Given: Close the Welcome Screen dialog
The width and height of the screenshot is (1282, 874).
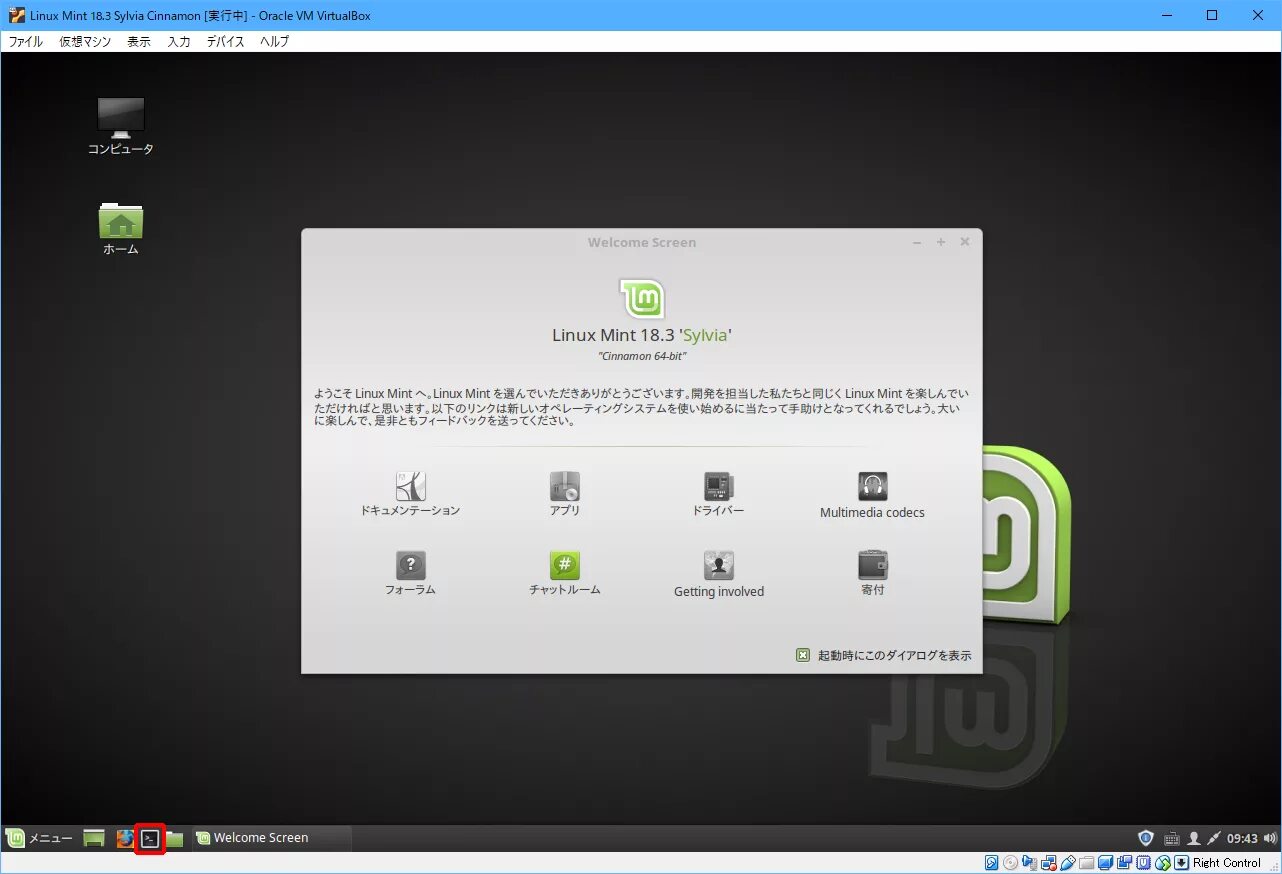Looking at the screenshot, I should click(965, 242).
